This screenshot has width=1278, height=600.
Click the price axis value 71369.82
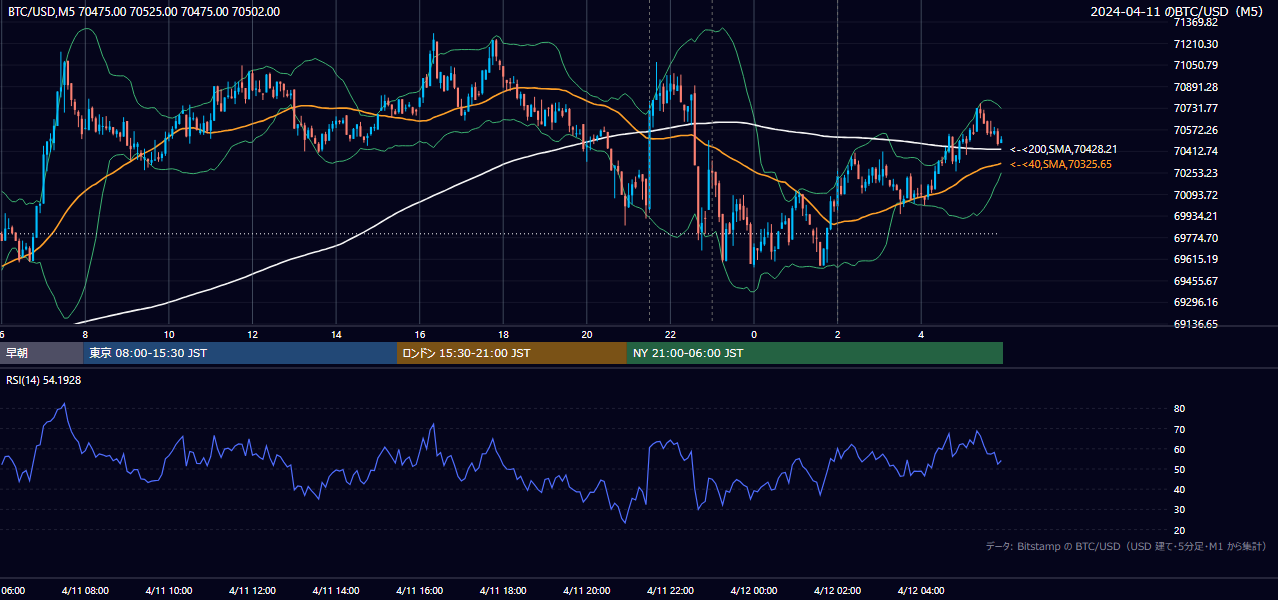(x=1195, y=23)
